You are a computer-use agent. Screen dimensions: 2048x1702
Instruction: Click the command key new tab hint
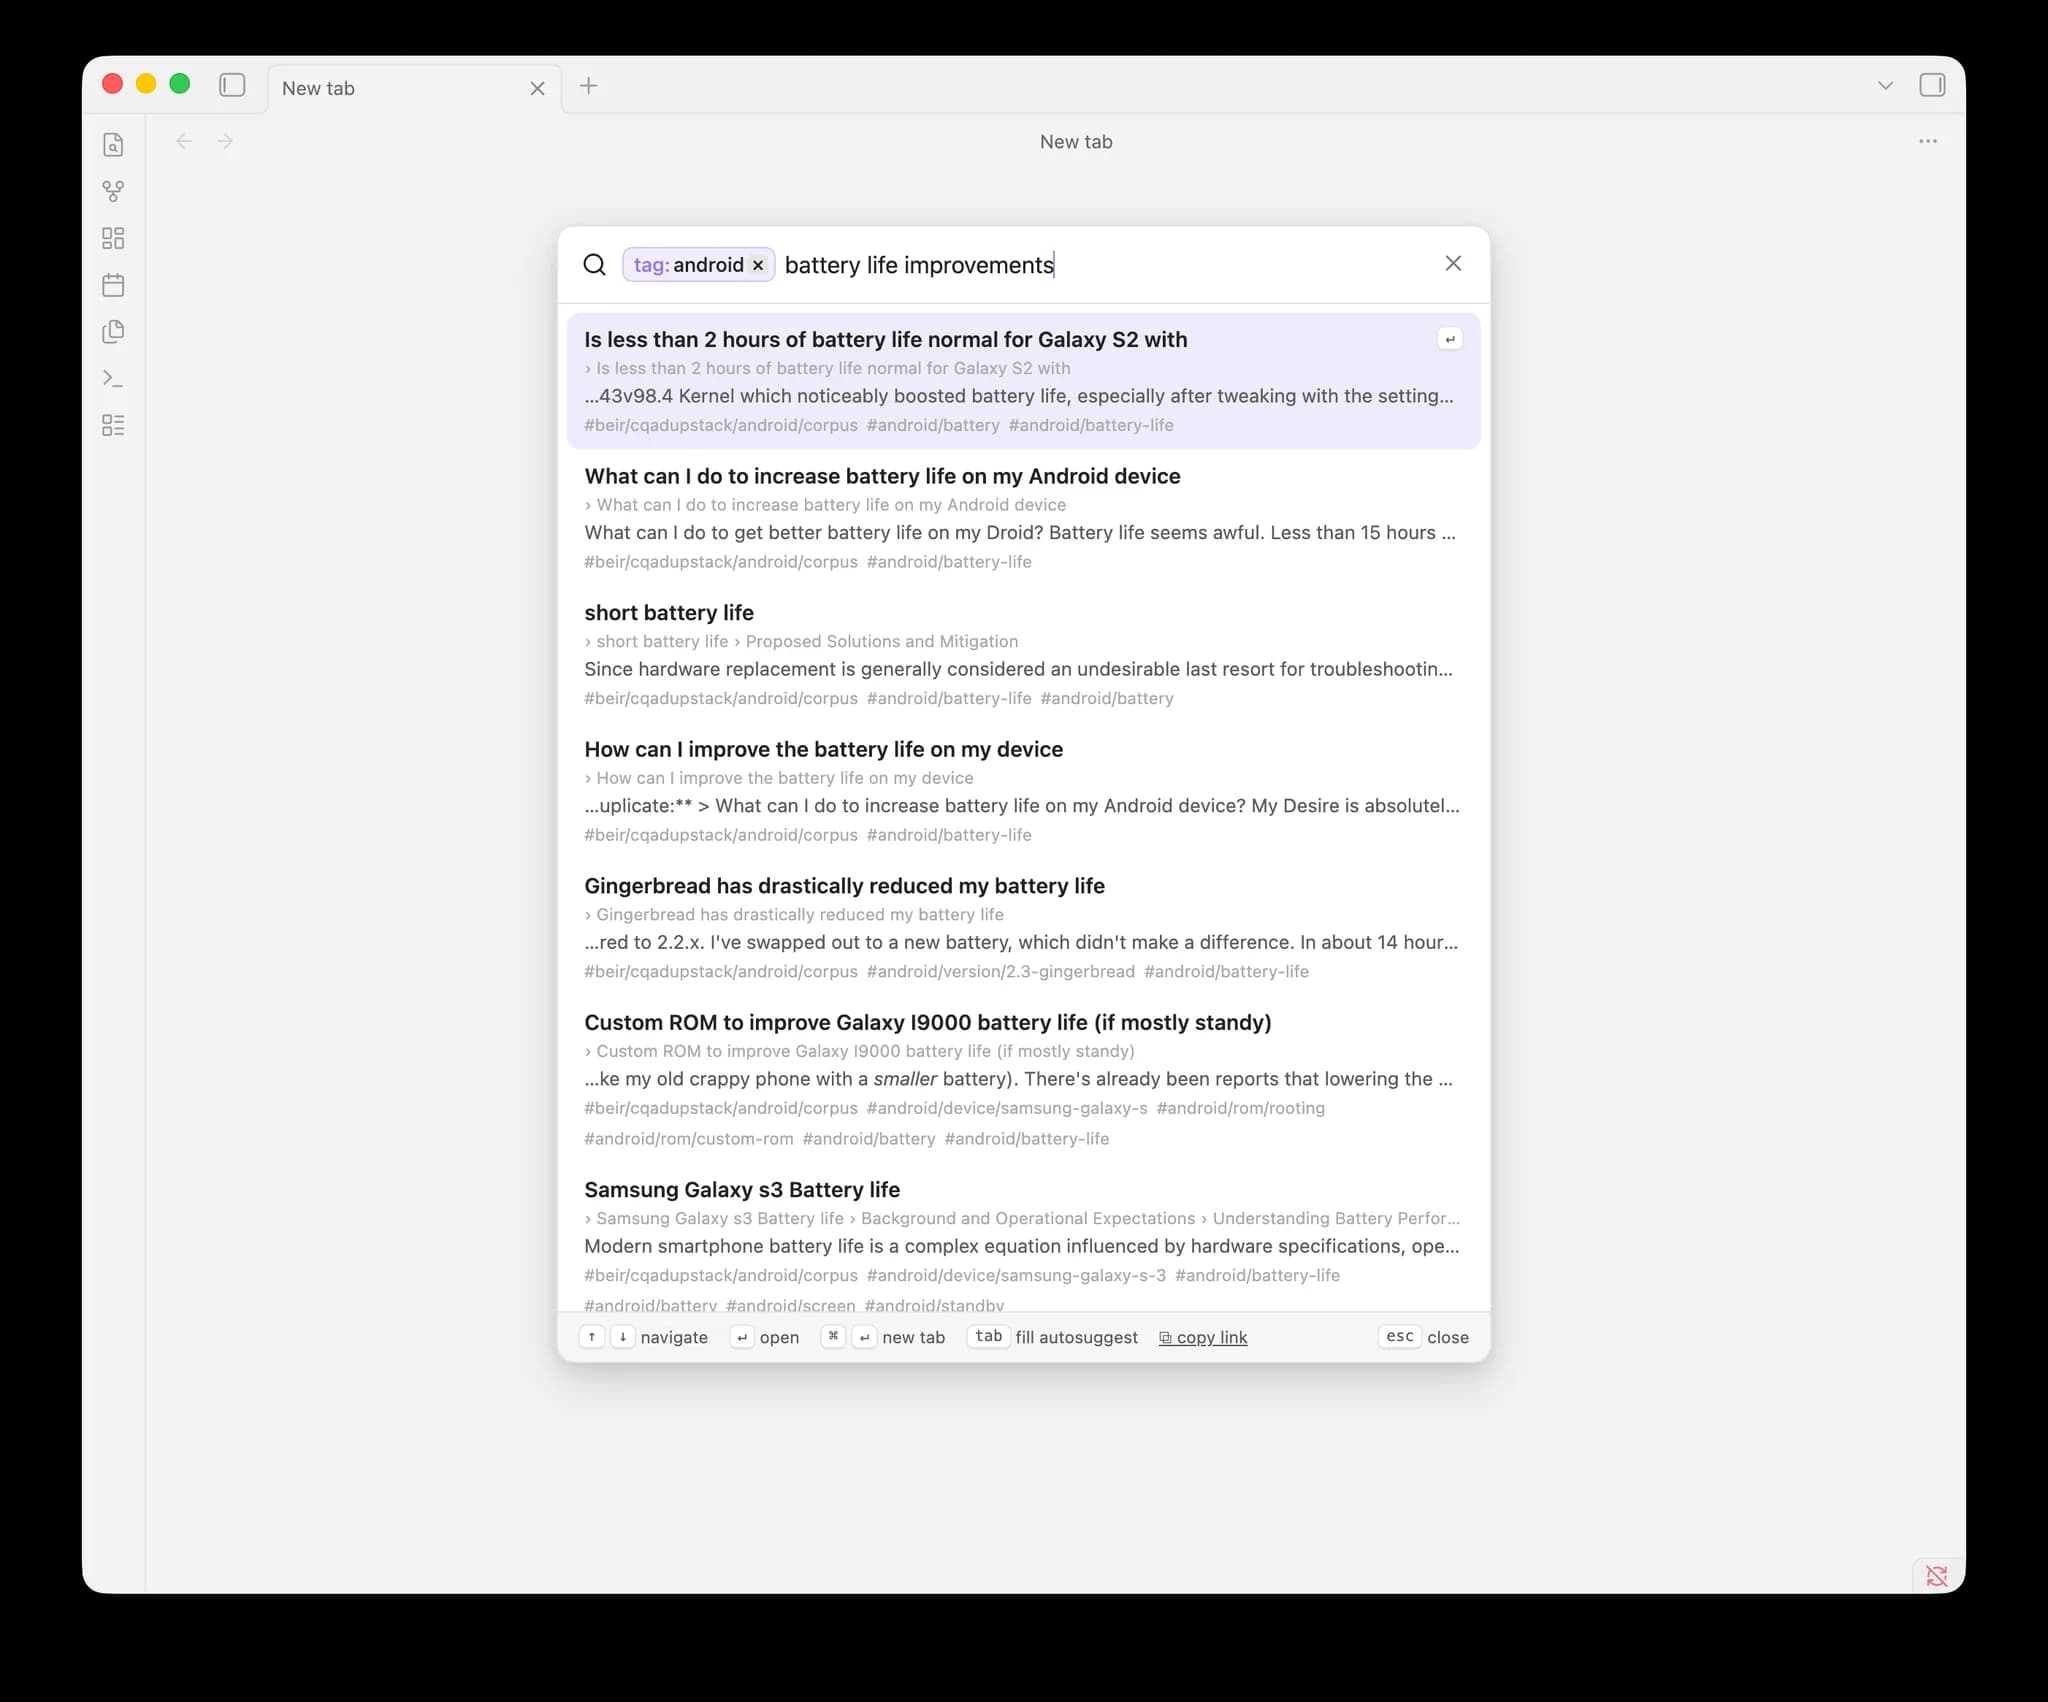click(833, 1336)
